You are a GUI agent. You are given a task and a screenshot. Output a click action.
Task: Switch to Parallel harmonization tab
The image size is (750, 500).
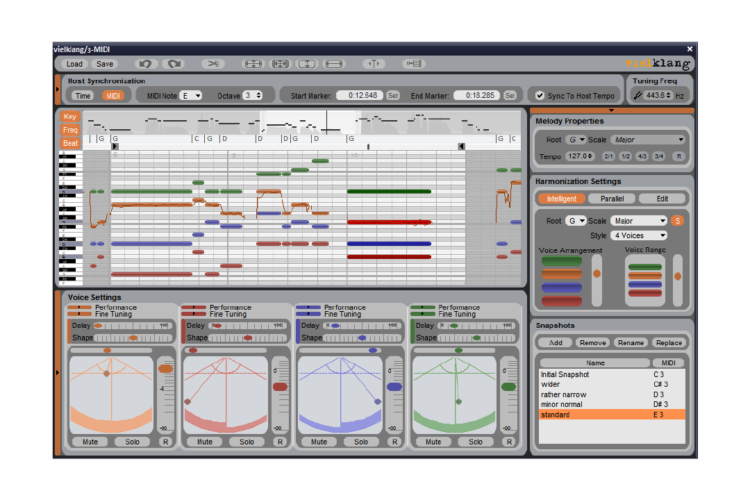[612, 199]
